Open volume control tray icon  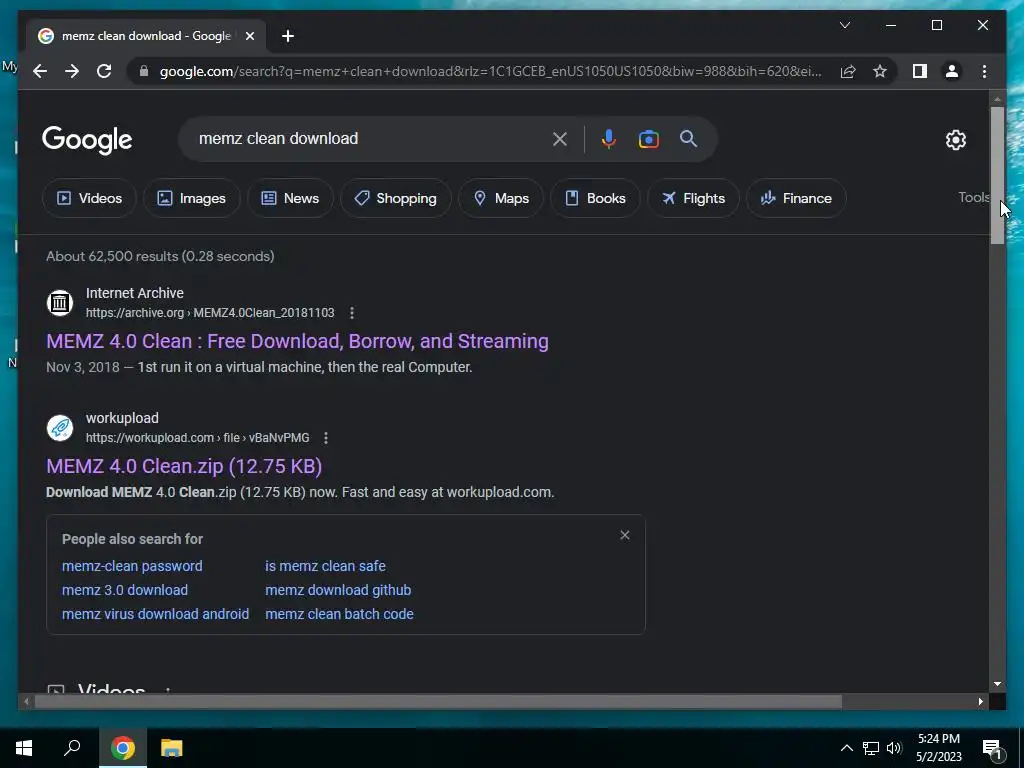point(894,748)
